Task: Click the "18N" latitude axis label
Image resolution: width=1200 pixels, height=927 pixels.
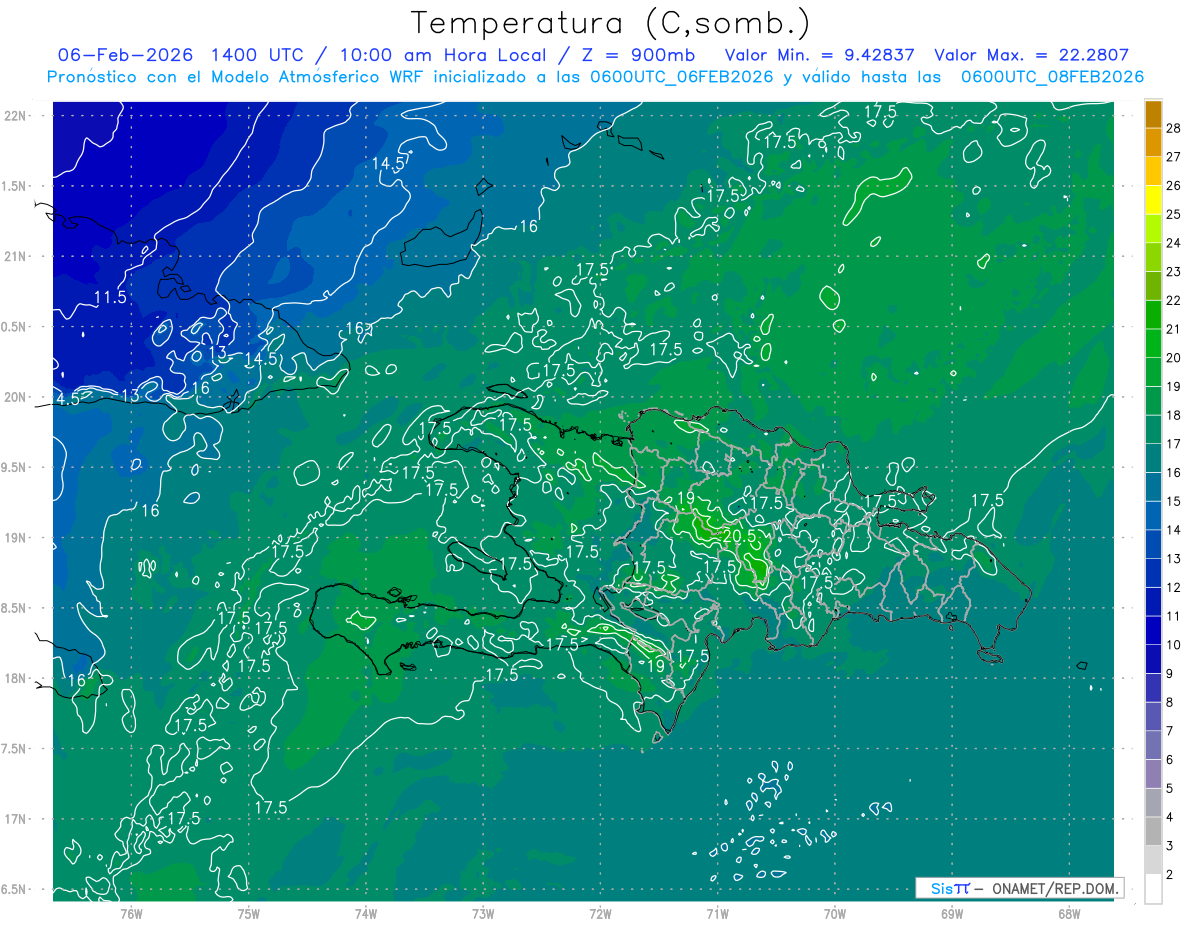Action: coord(14,678)
